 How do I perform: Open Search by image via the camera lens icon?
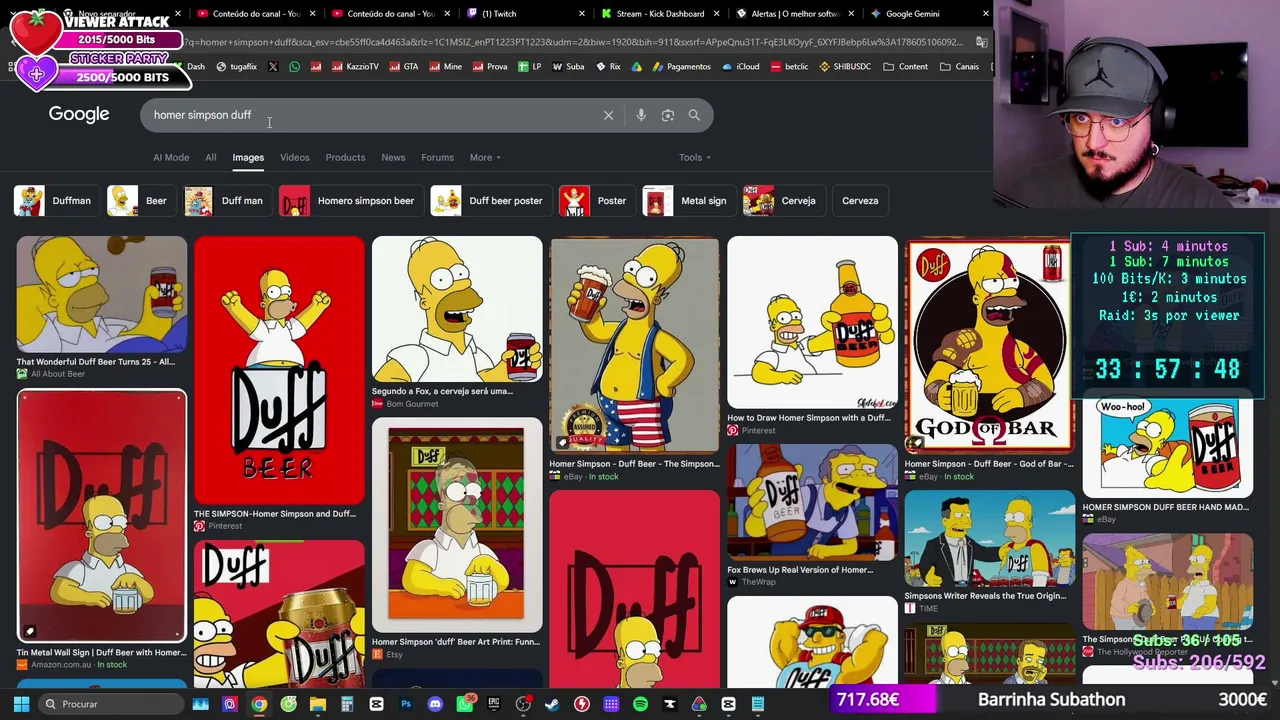668,115
